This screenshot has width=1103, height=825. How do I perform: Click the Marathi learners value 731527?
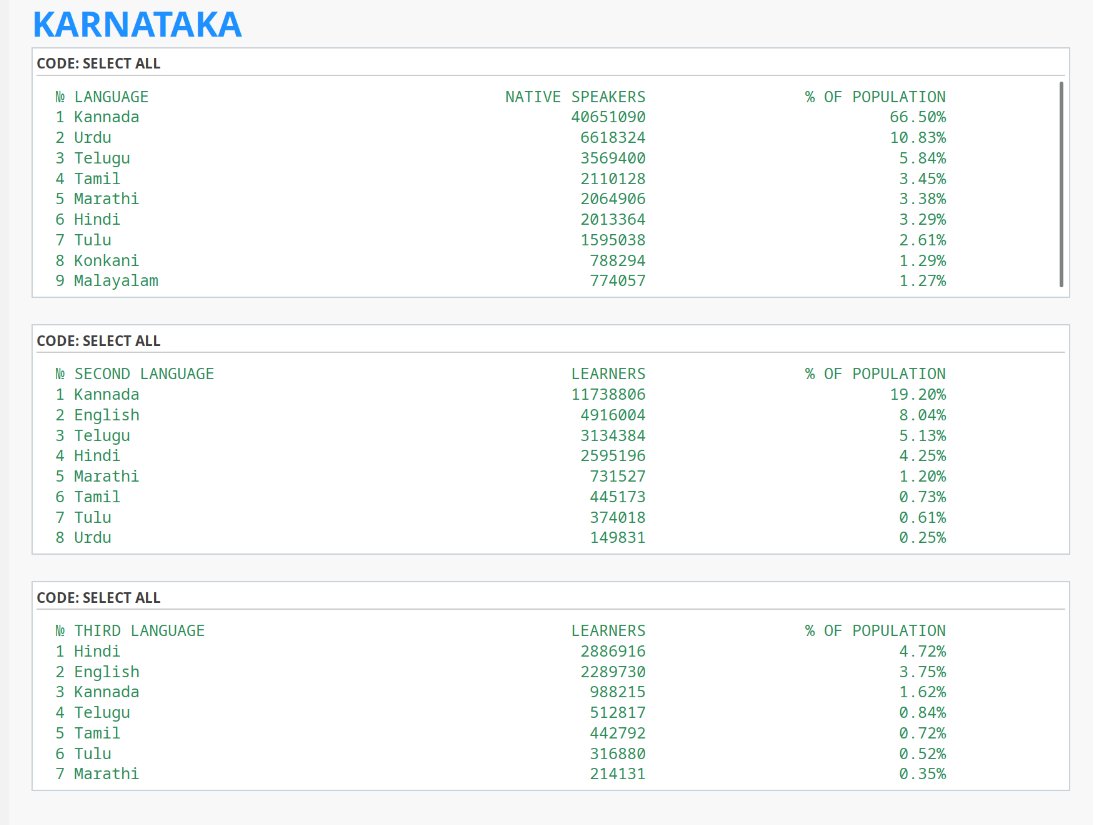pos(617,476)
